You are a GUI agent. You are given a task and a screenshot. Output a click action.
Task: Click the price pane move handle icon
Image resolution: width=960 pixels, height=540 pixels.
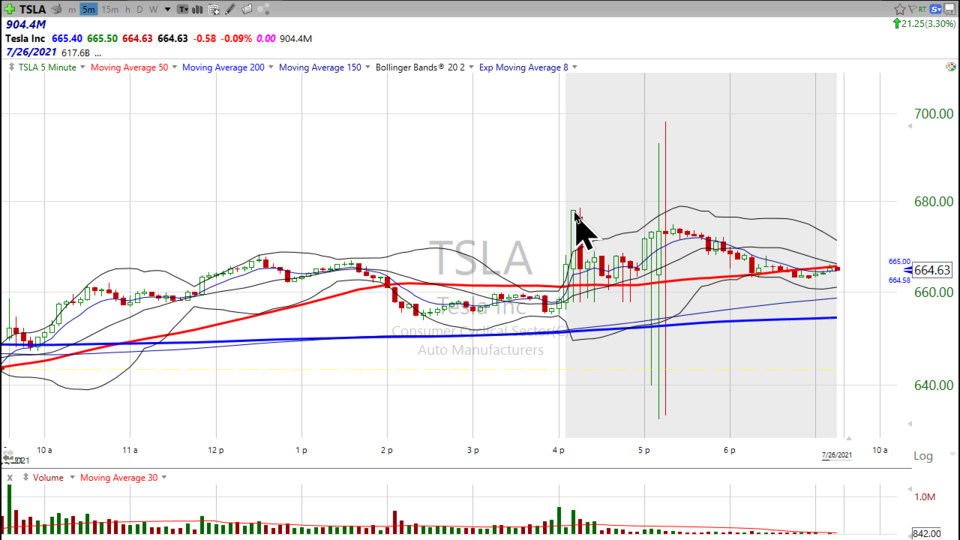point(11,67)
